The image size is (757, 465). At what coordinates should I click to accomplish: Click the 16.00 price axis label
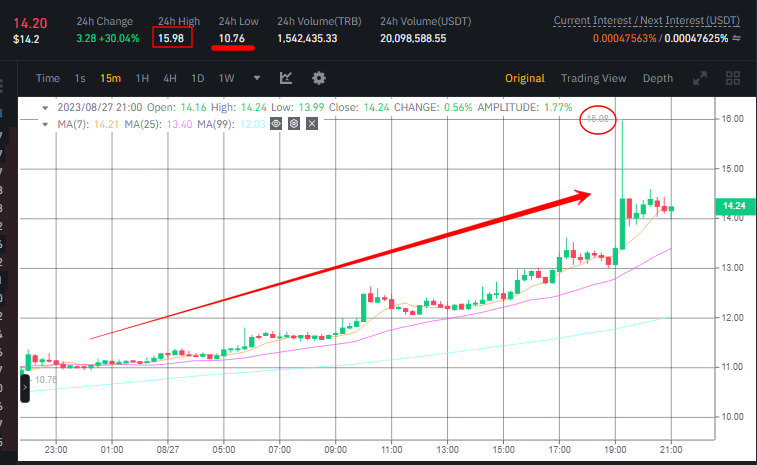pyautogui.click(x=732, y=119)
